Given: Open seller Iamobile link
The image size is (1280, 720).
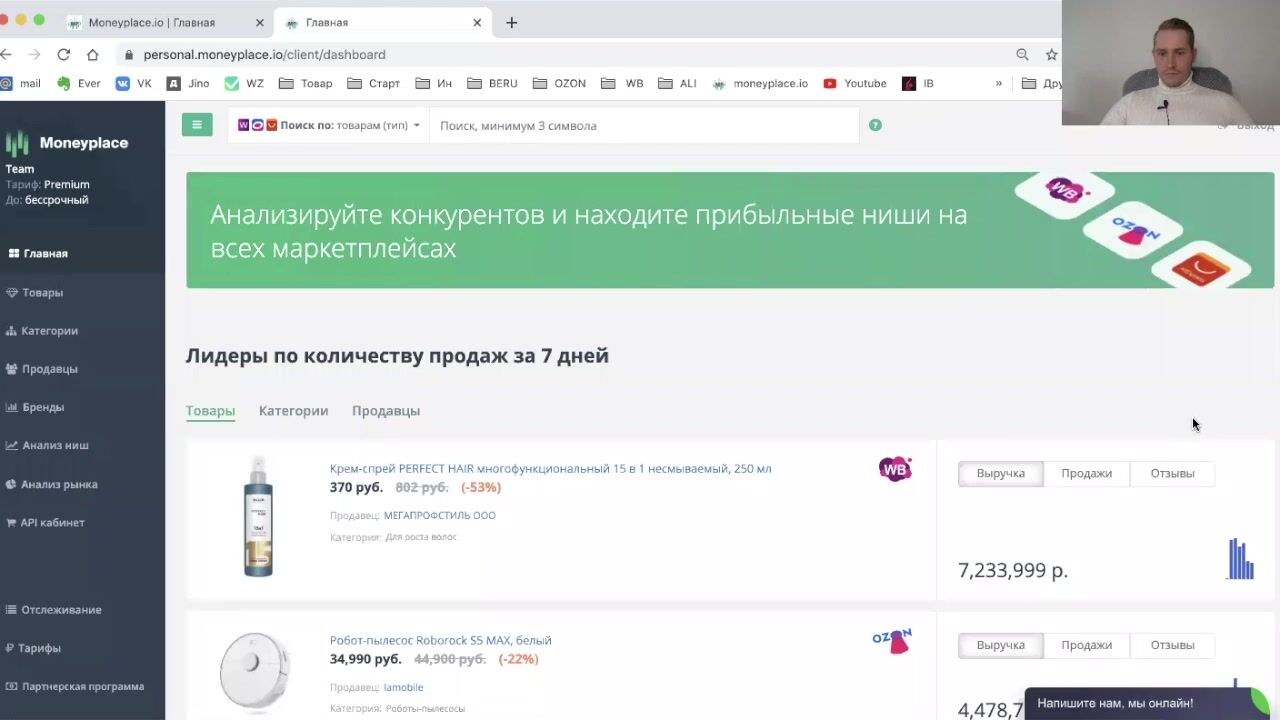Looking at the screenshot, I should [x=403, y=688].
